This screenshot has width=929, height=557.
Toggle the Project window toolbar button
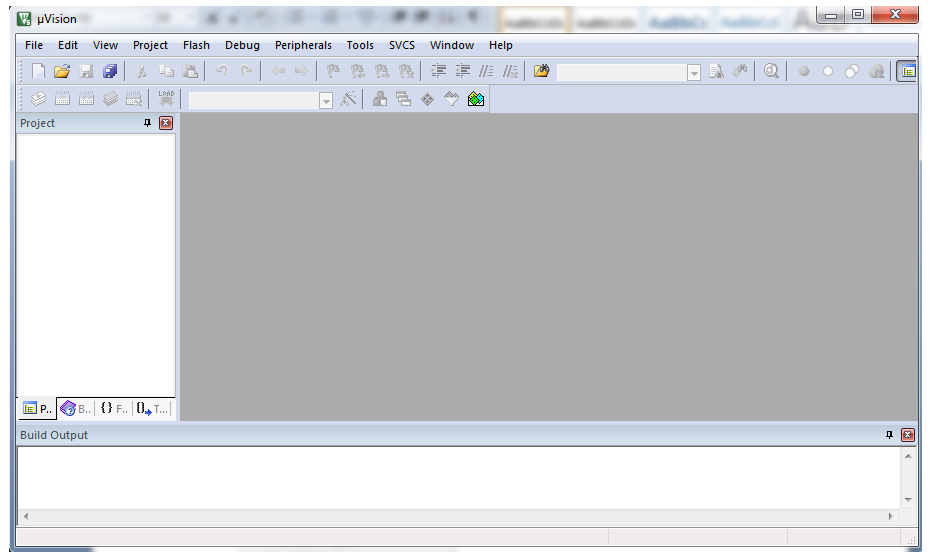(x=907, y=71)
